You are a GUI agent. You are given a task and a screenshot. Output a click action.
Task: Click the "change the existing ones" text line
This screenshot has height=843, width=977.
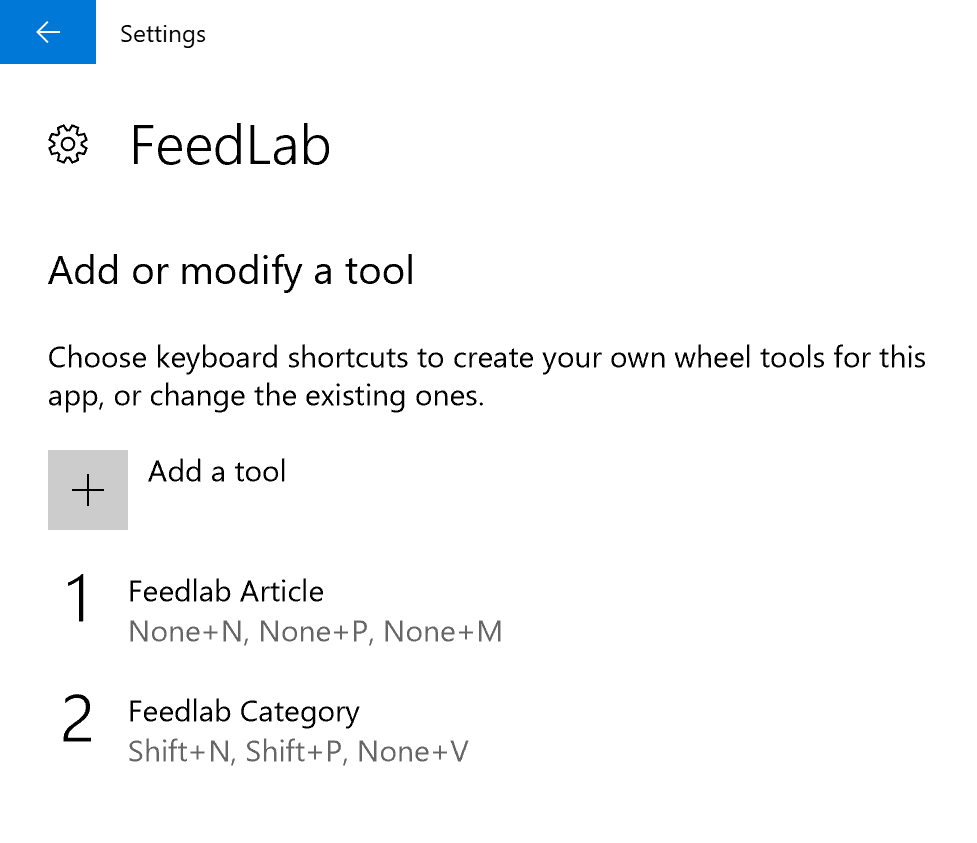click(266, 396)
